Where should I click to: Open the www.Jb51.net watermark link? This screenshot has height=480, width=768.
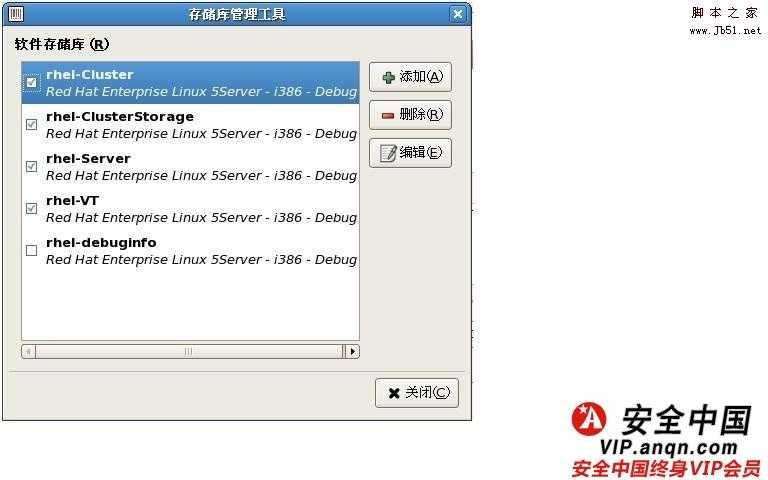(725, 30)
